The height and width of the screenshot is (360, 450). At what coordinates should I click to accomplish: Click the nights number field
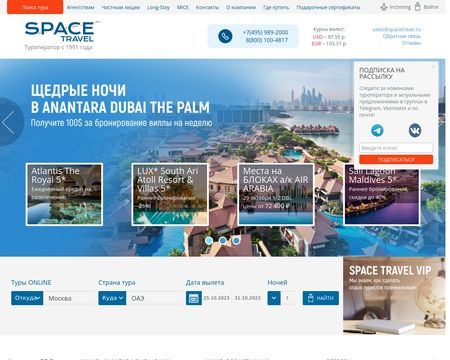(x=289, y=298)
